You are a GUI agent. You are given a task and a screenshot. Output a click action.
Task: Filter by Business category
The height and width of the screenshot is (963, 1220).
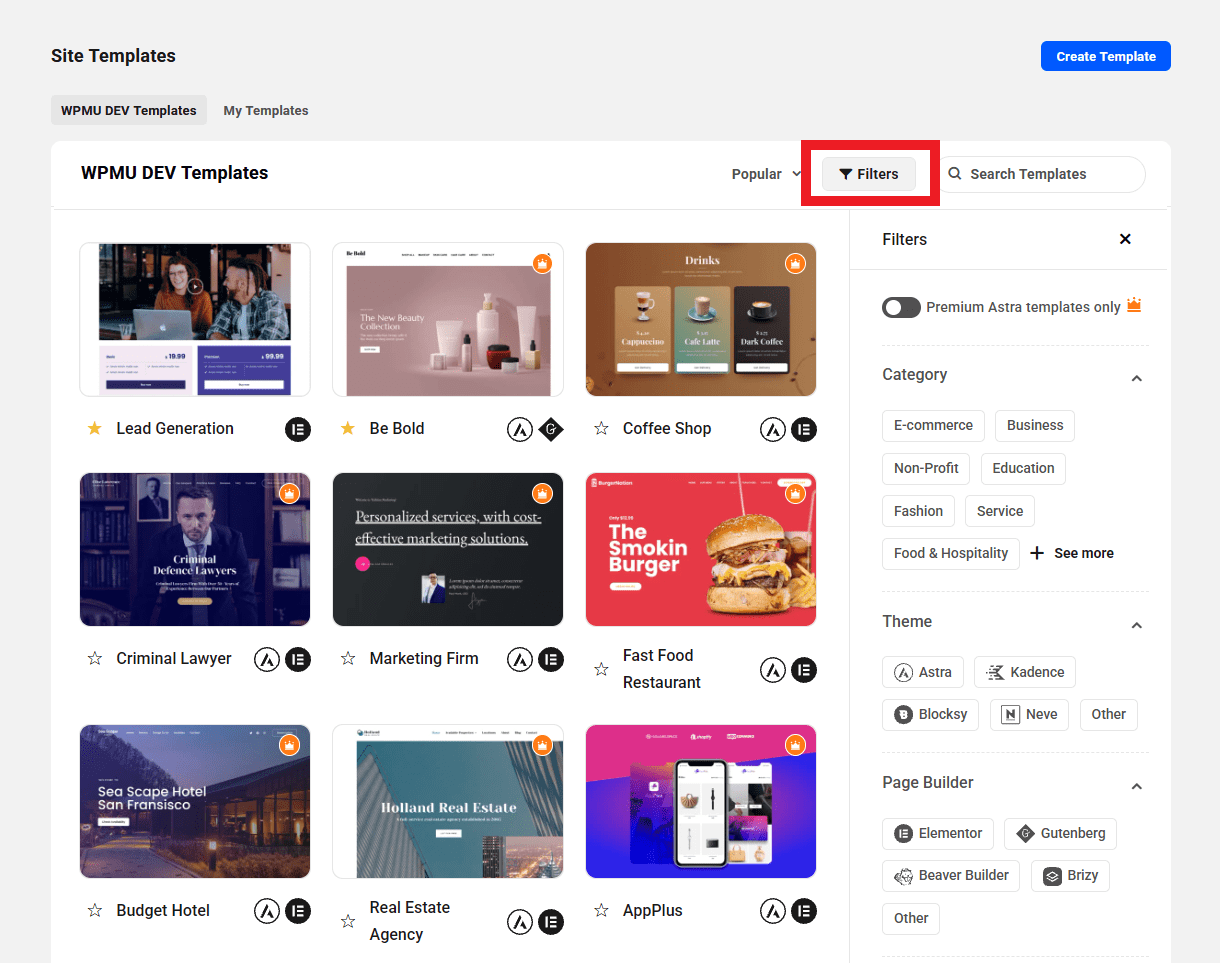coord(1035,425)
